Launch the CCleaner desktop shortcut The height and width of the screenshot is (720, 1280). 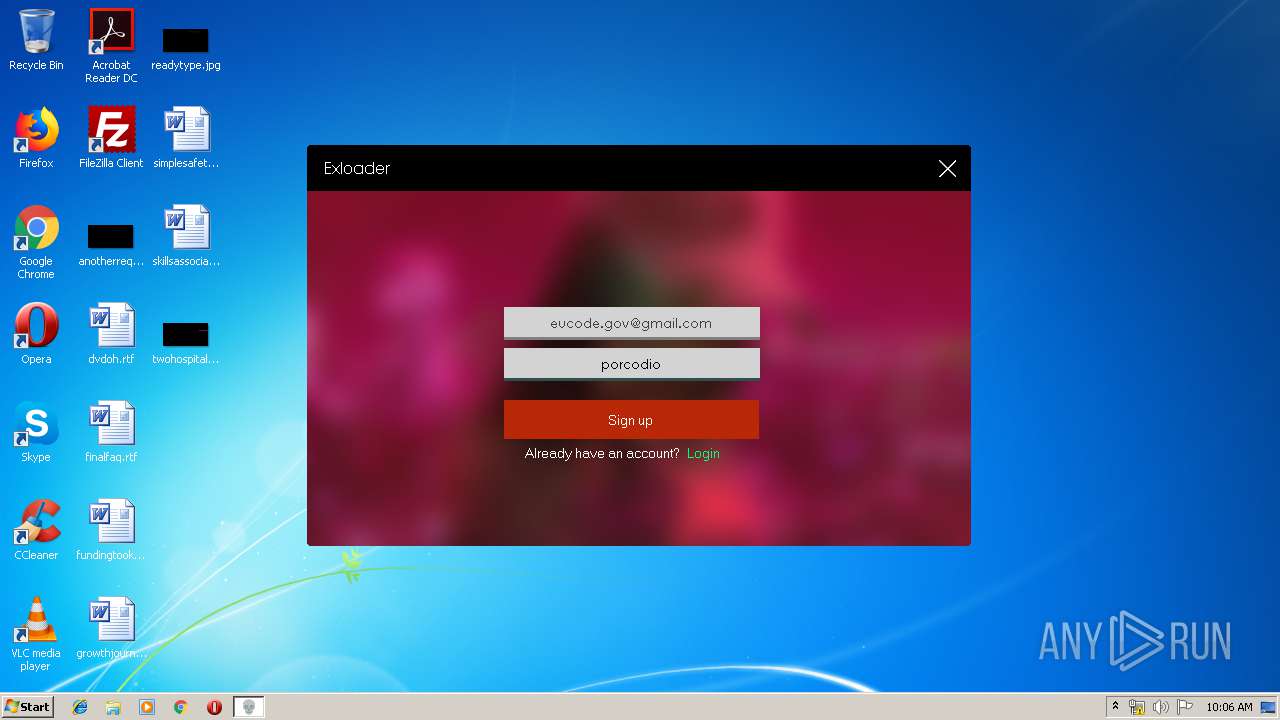pos(36,531)
